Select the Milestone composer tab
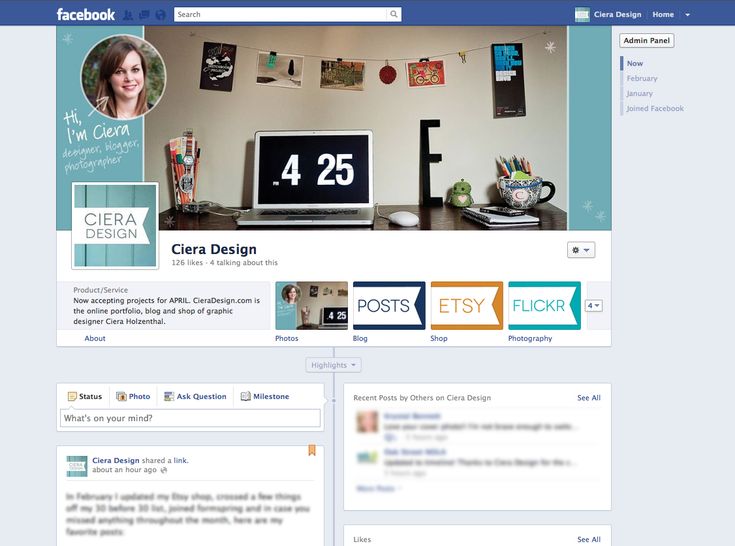 [x=265, y=397]
